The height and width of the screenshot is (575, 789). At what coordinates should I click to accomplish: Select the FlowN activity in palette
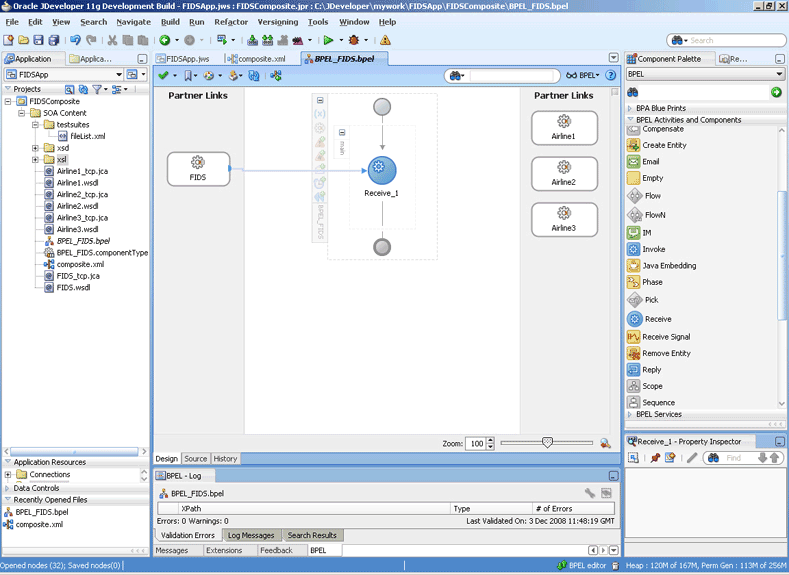[x=647, y=215]
